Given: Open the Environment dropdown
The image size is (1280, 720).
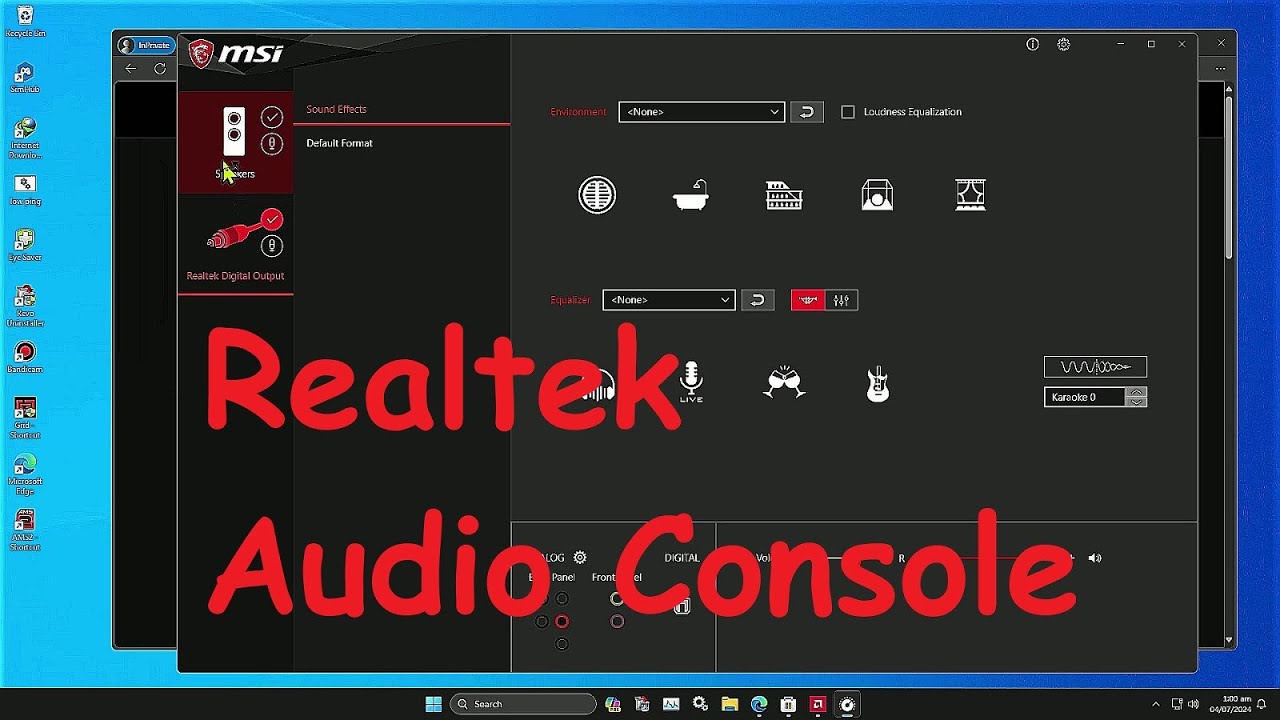Looking at the screenshot, I should [701, 111].
